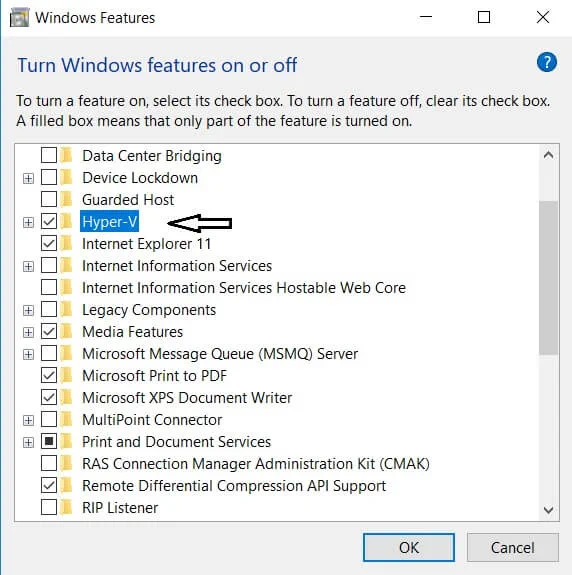Click the Device Lockdown folder icon
Screen dimensions: 572x575
click(66, 177)
